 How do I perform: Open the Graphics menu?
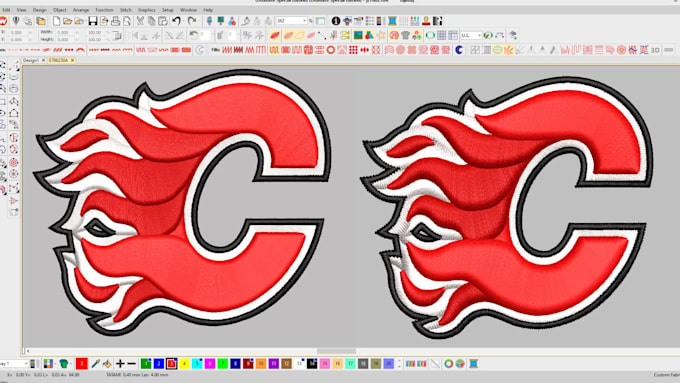coord(147,10)
